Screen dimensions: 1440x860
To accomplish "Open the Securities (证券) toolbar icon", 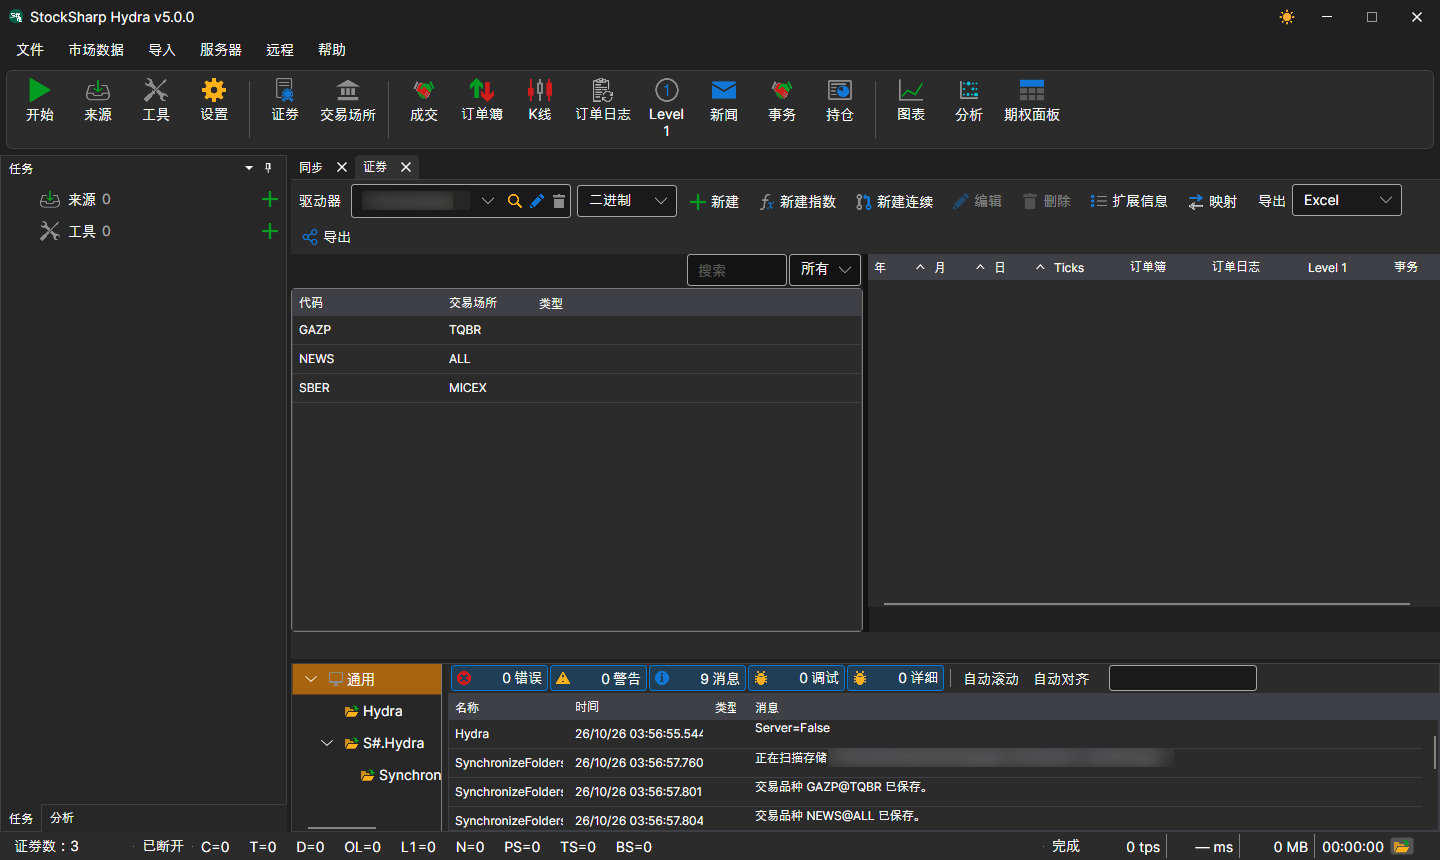I will [284, 90].
